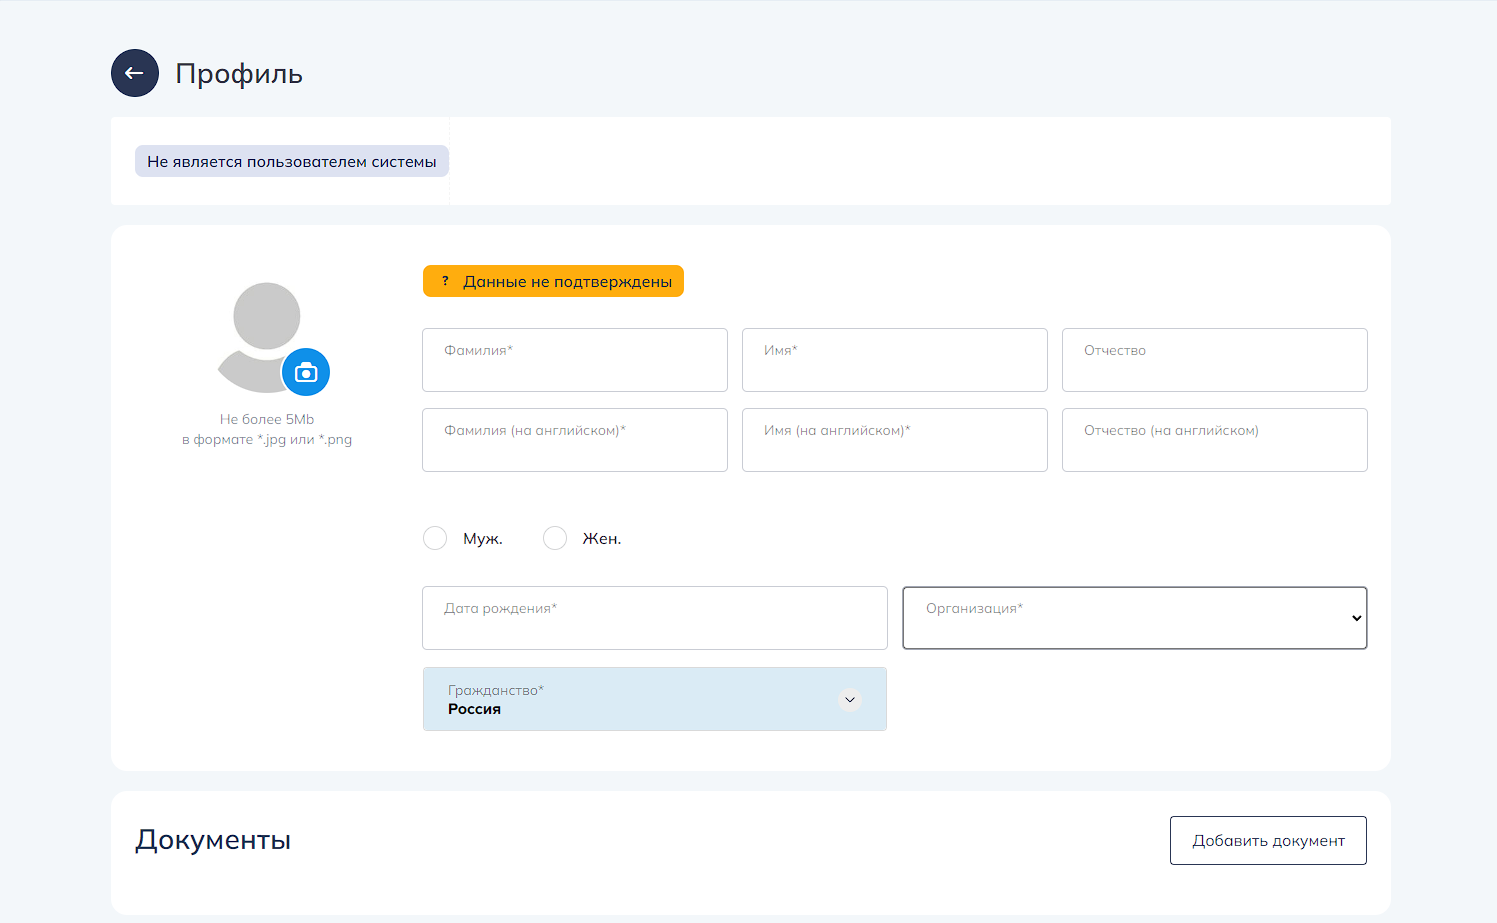Select the Жен. radio button

pos(555,538)
